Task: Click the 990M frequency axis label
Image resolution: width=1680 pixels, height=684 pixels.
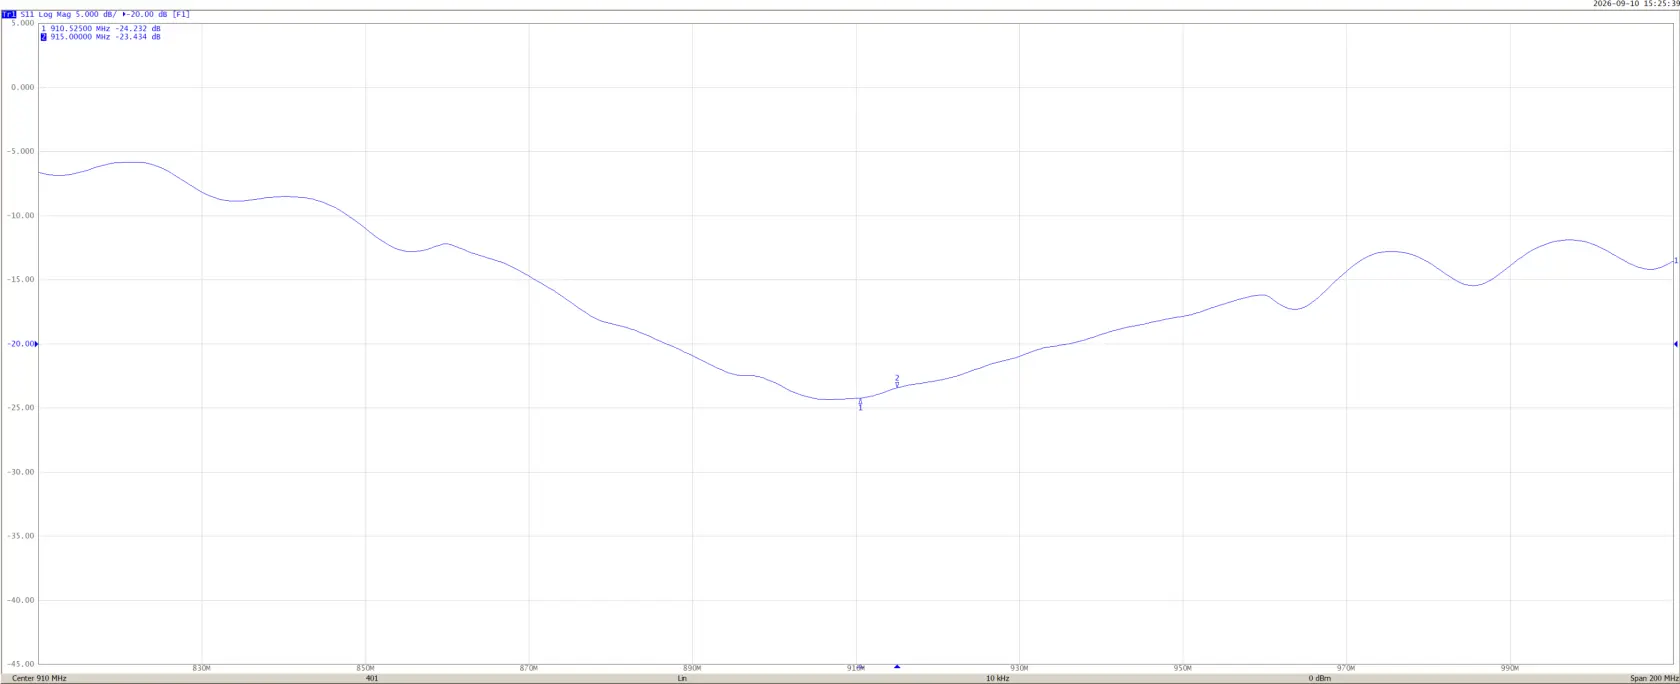Action: [1510, 668]
